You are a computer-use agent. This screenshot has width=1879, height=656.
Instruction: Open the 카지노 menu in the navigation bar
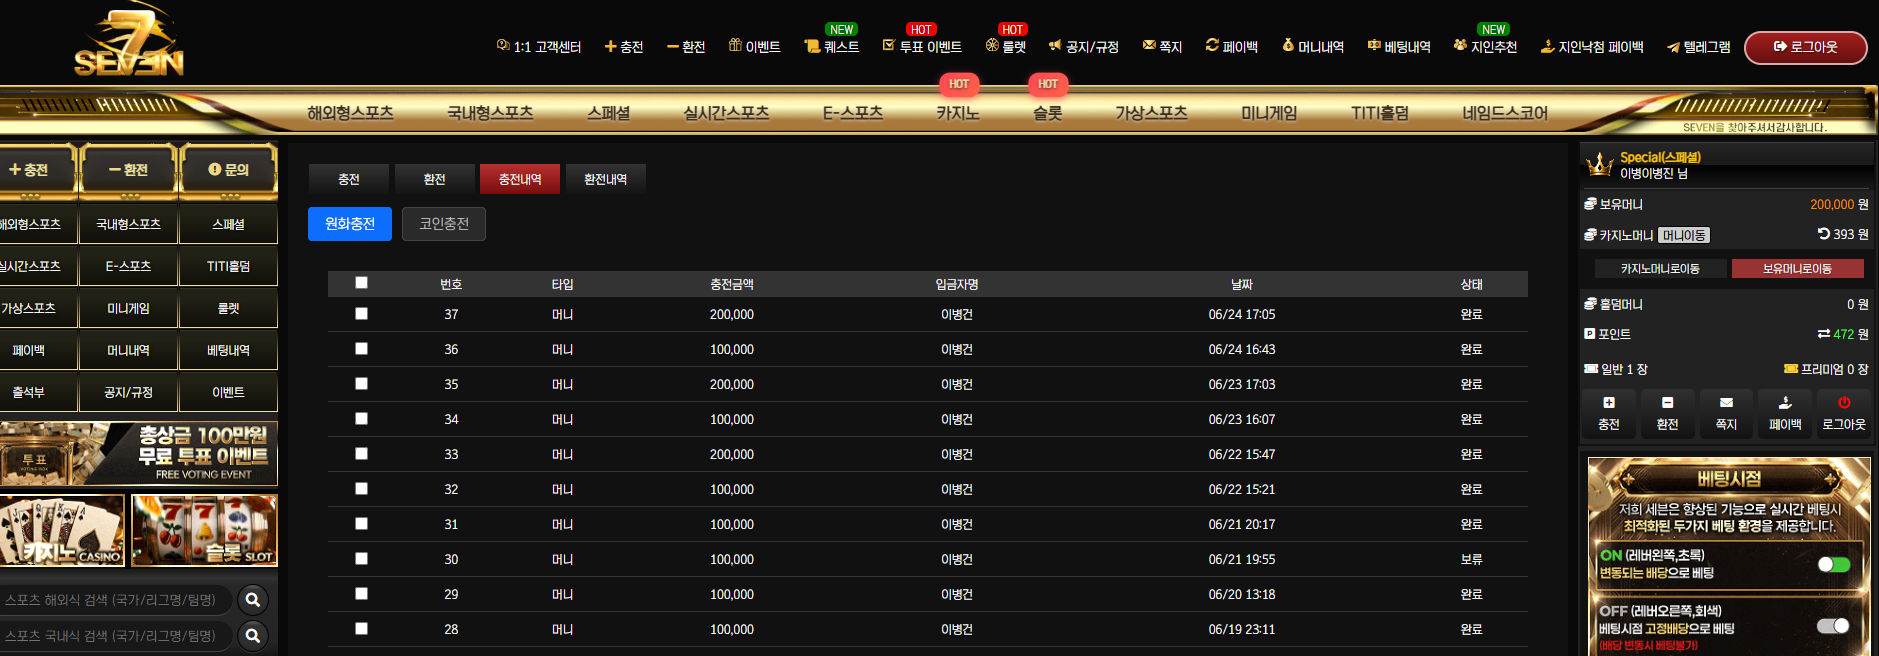pyautogui.click(x=957, y=113)
